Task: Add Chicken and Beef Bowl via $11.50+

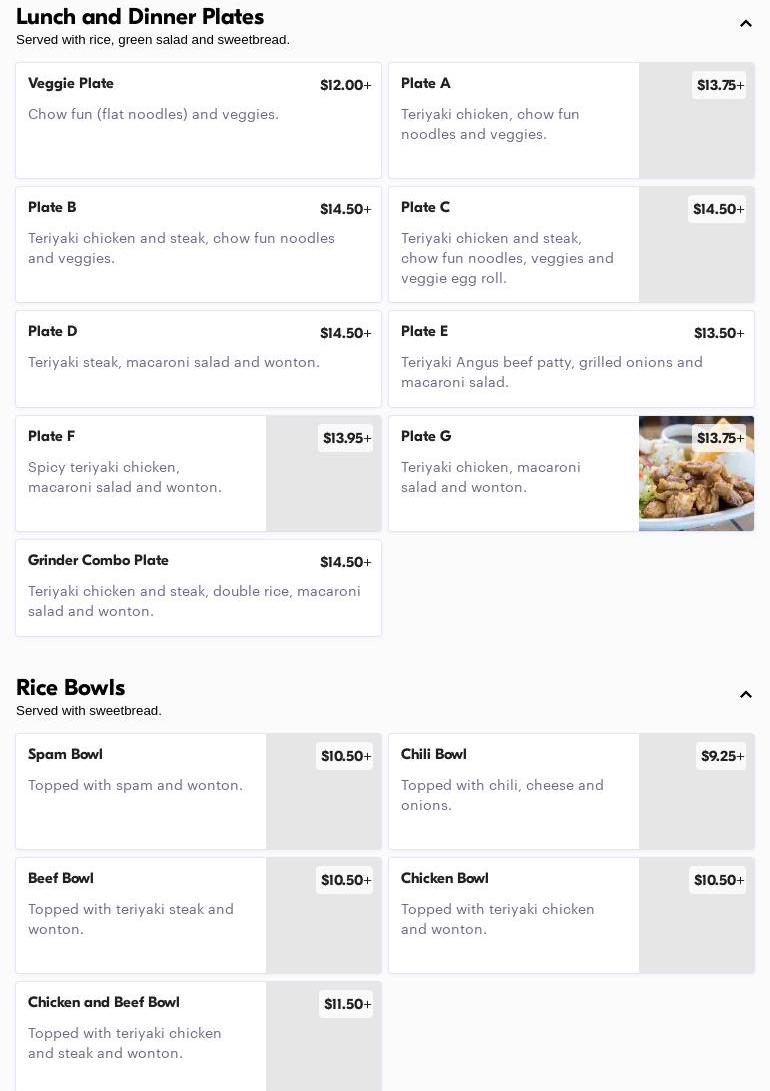Action: [x=346, y=1004]
